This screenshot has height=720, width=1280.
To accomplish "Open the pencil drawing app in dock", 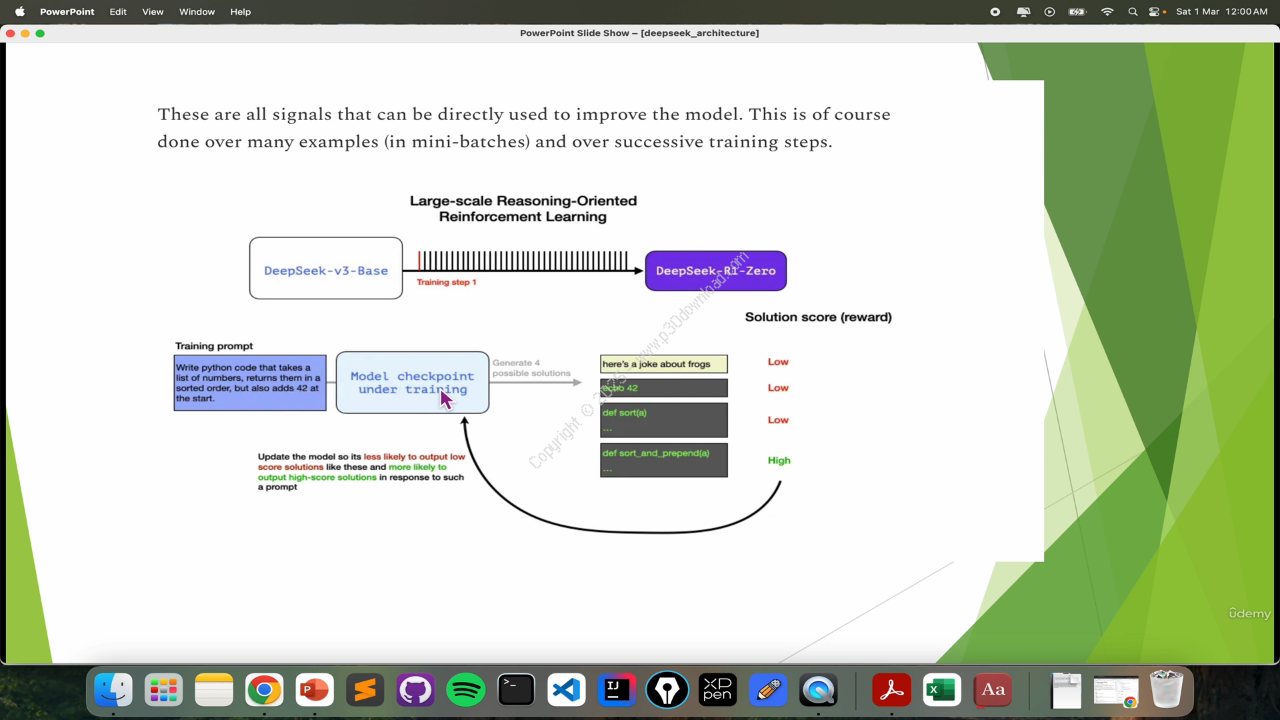I will tap(768, 689).
